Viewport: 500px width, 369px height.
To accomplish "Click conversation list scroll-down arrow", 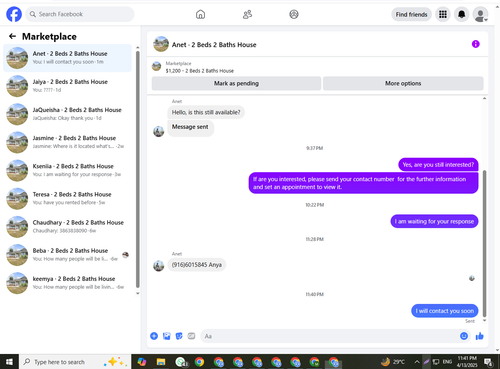I will pyautogui.click(x=138, y=293).
